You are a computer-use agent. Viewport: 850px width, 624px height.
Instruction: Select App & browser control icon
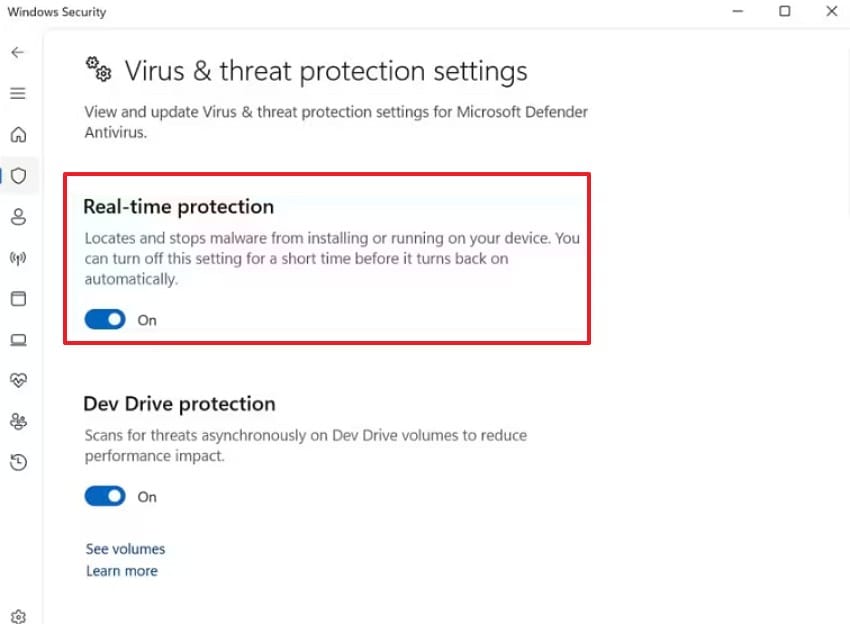point(18,298)
